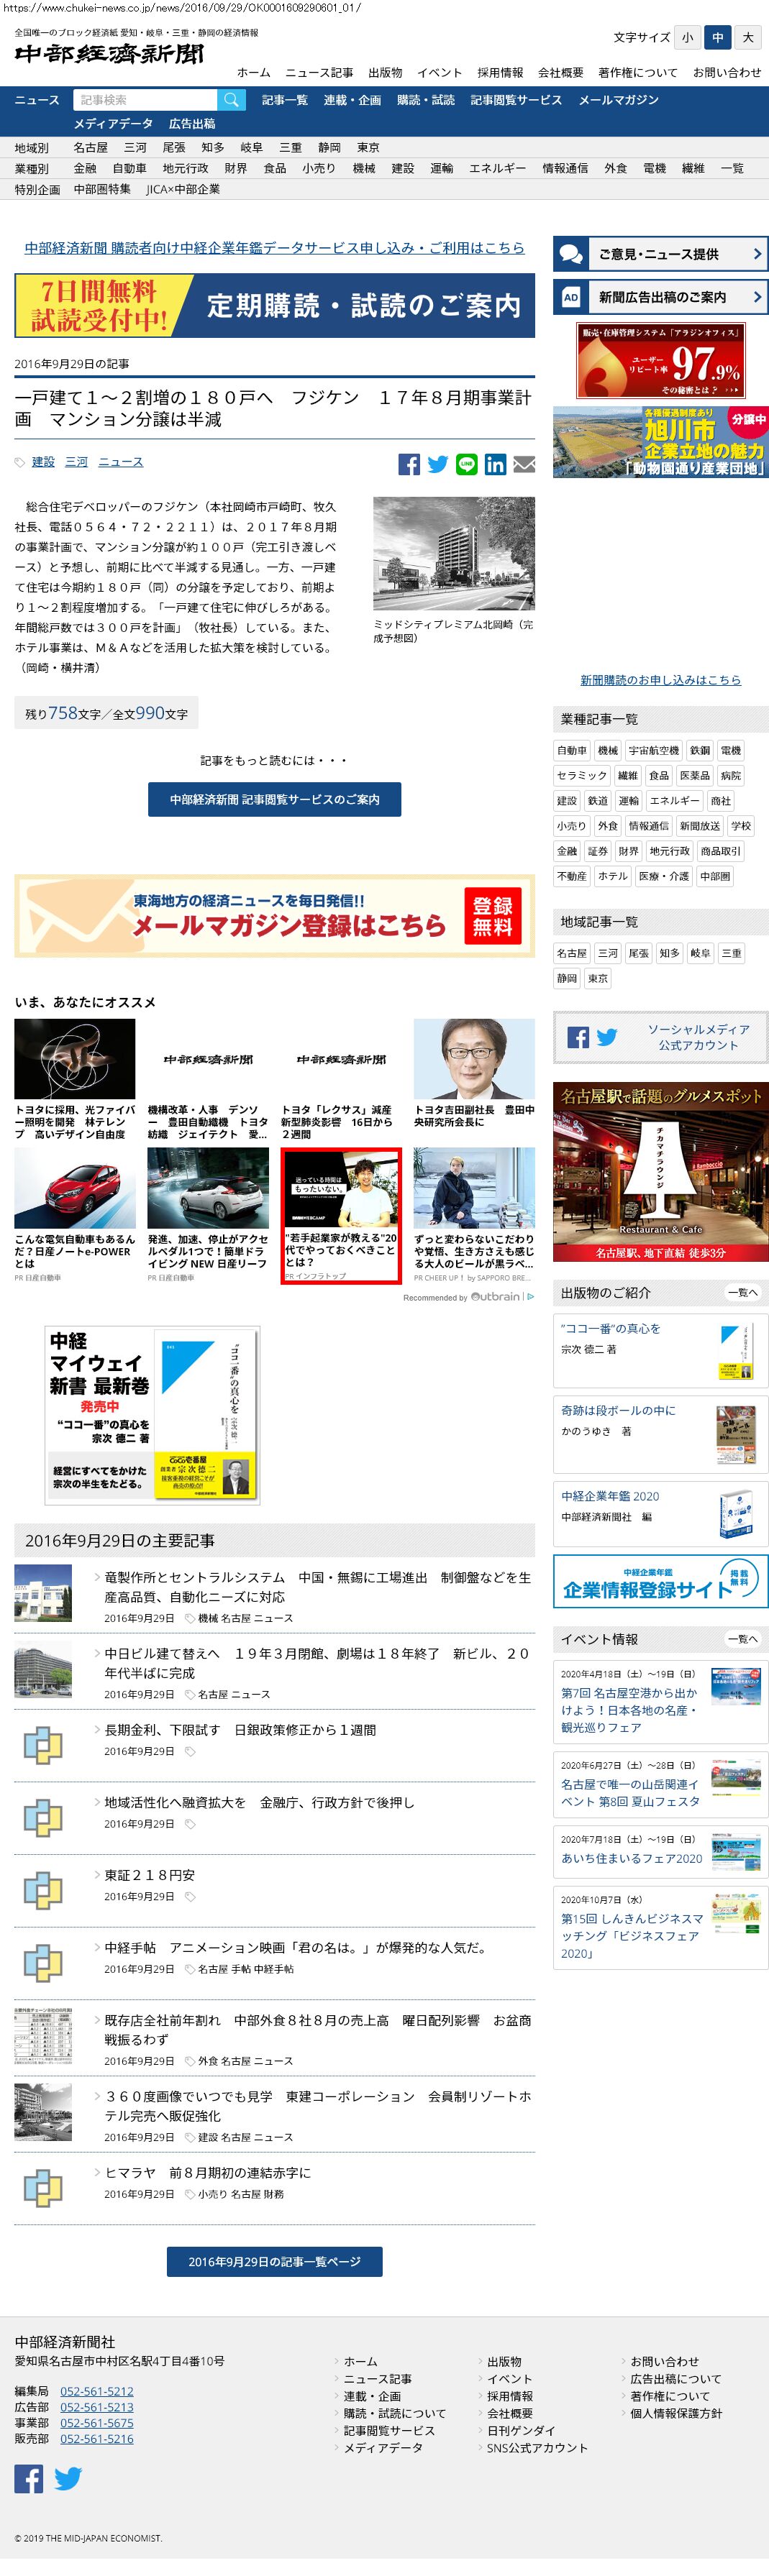
Task: Click 建設 tag under article title
Action: [43, 462]
